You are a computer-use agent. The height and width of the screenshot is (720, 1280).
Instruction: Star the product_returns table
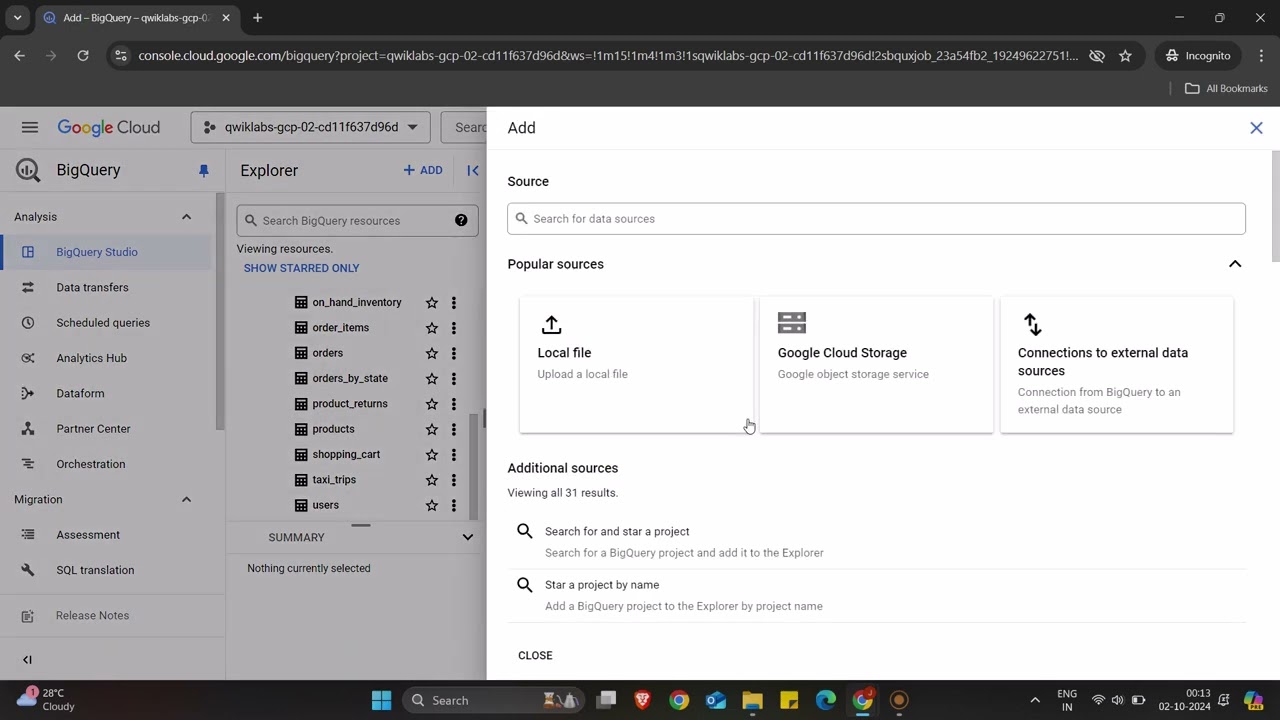[432, 404]
